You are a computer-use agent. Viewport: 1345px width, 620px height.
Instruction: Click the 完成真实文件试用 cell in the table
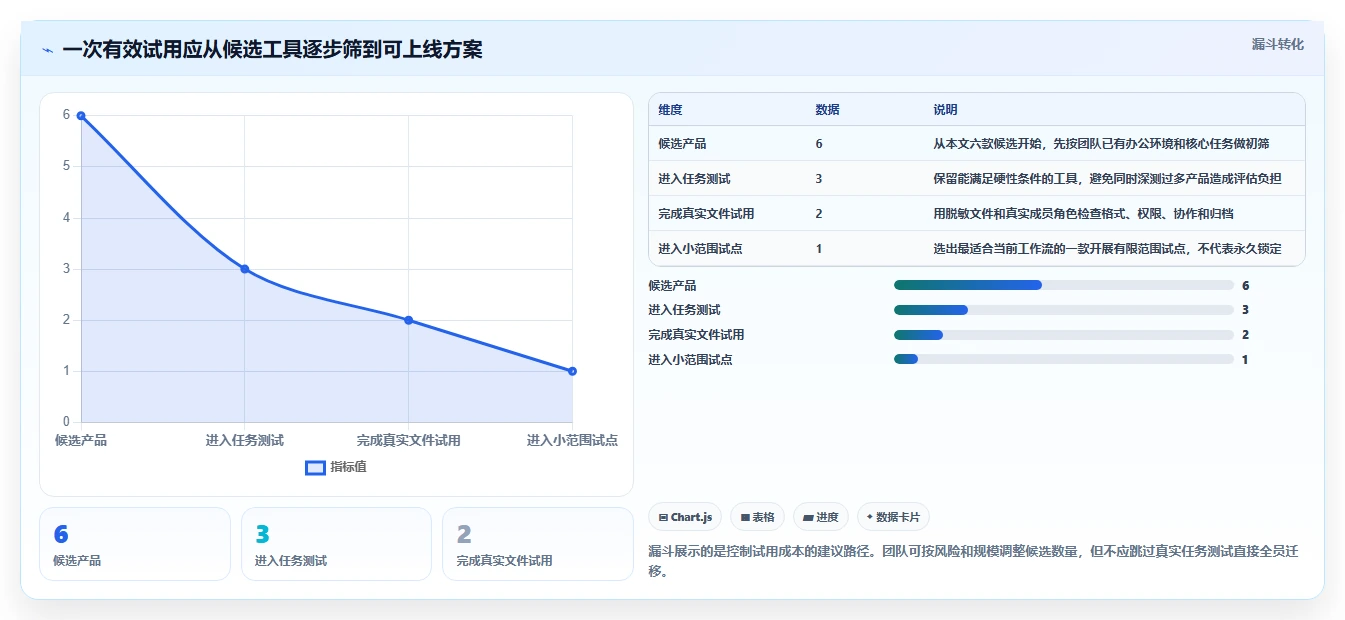click(706, 214)
